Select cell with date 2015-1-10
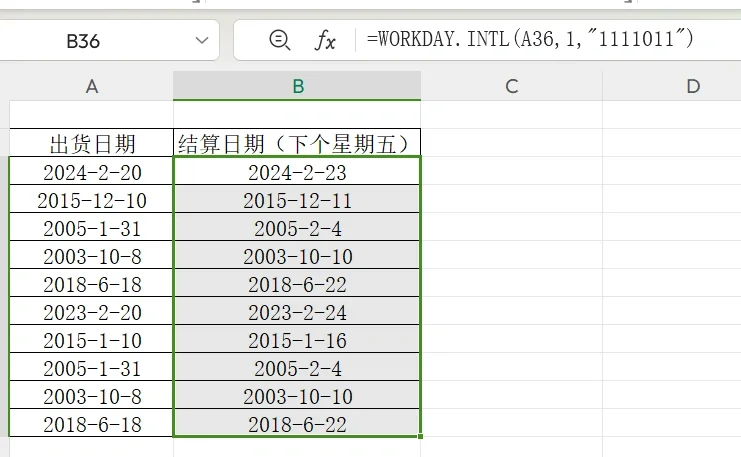The image size is (741, 457). click(x=91, y=339)
